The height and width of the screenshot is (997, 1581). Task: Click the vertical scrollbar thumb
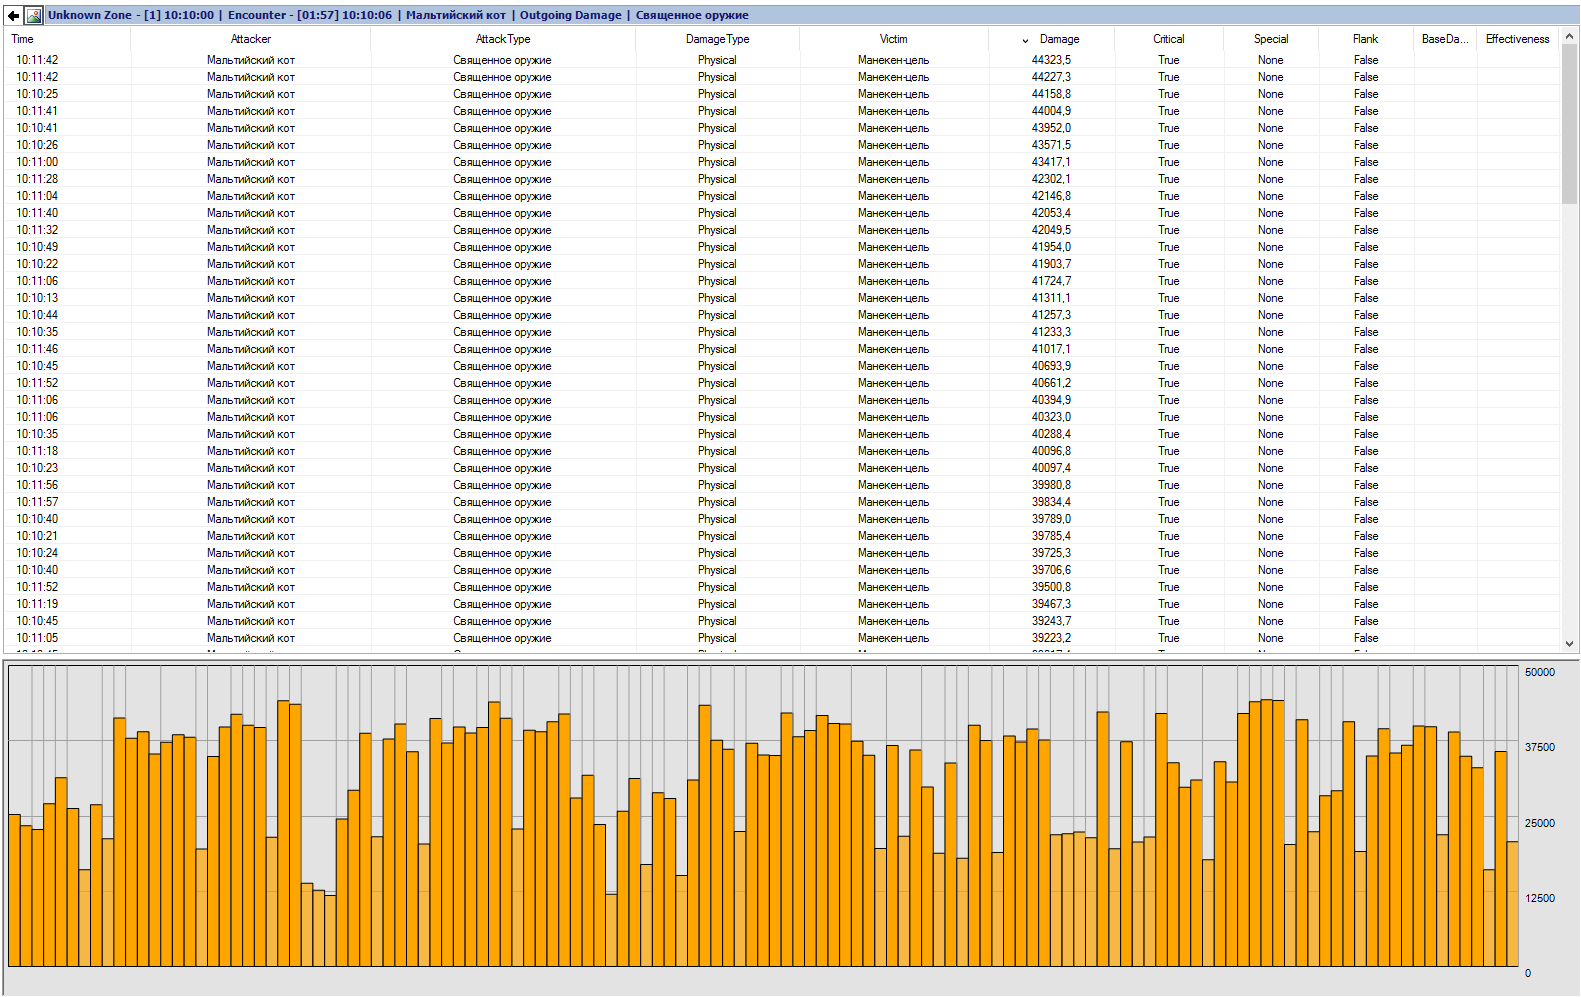pyautogui.click(x=1569, y=124)
